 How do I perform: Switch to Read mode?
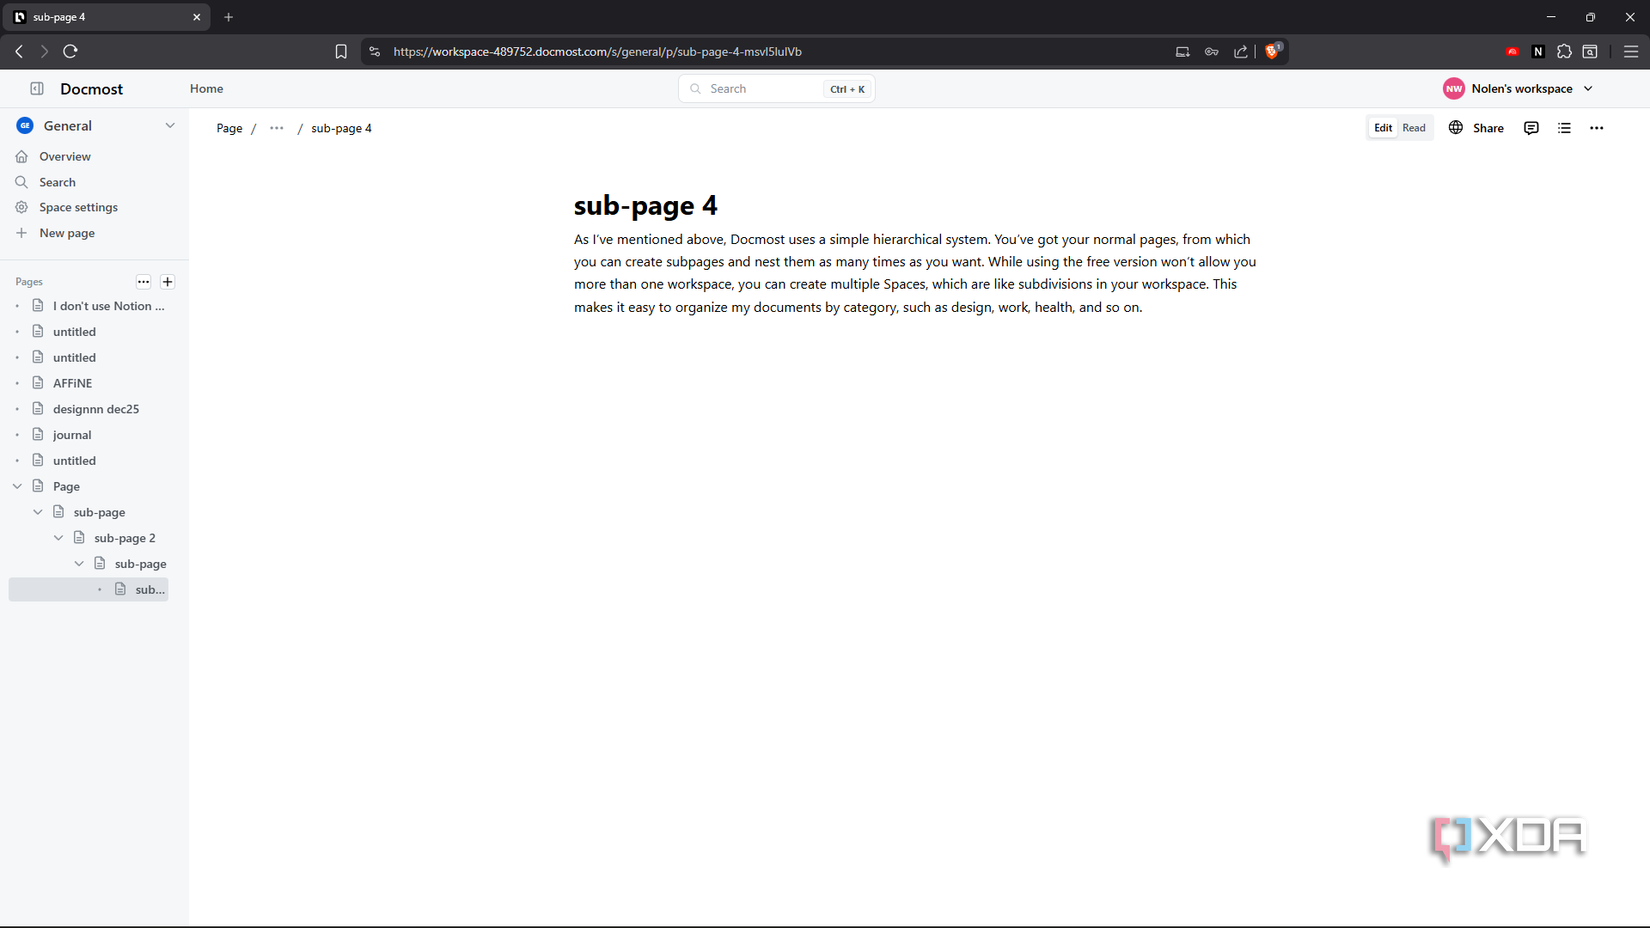[1413, 127]
